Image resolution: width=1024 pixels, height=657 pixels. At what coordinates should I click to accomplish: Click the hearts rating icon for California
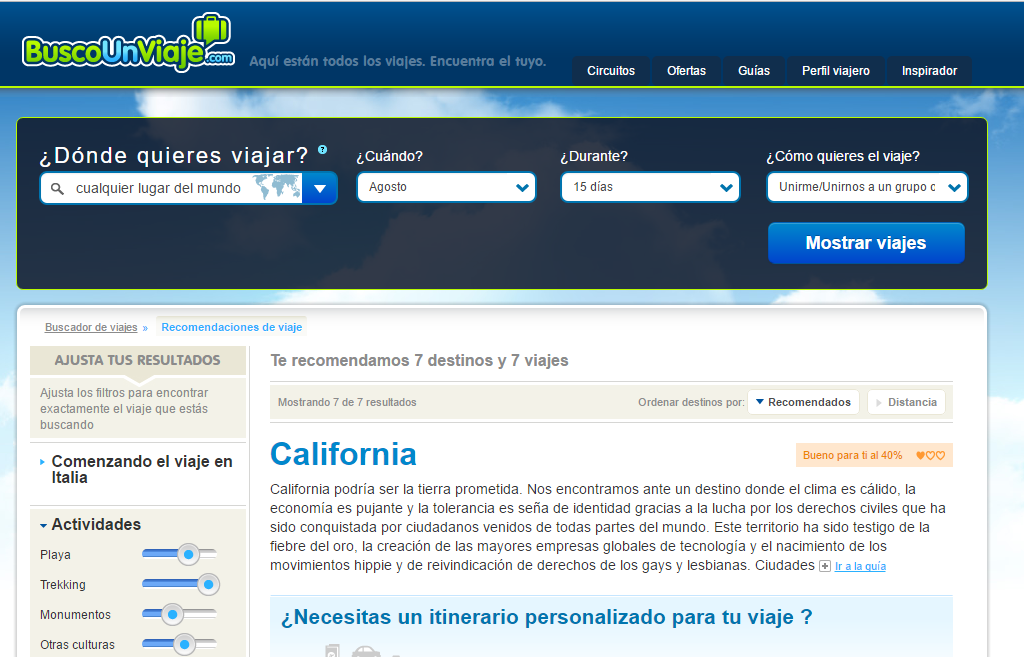point(930,456)
